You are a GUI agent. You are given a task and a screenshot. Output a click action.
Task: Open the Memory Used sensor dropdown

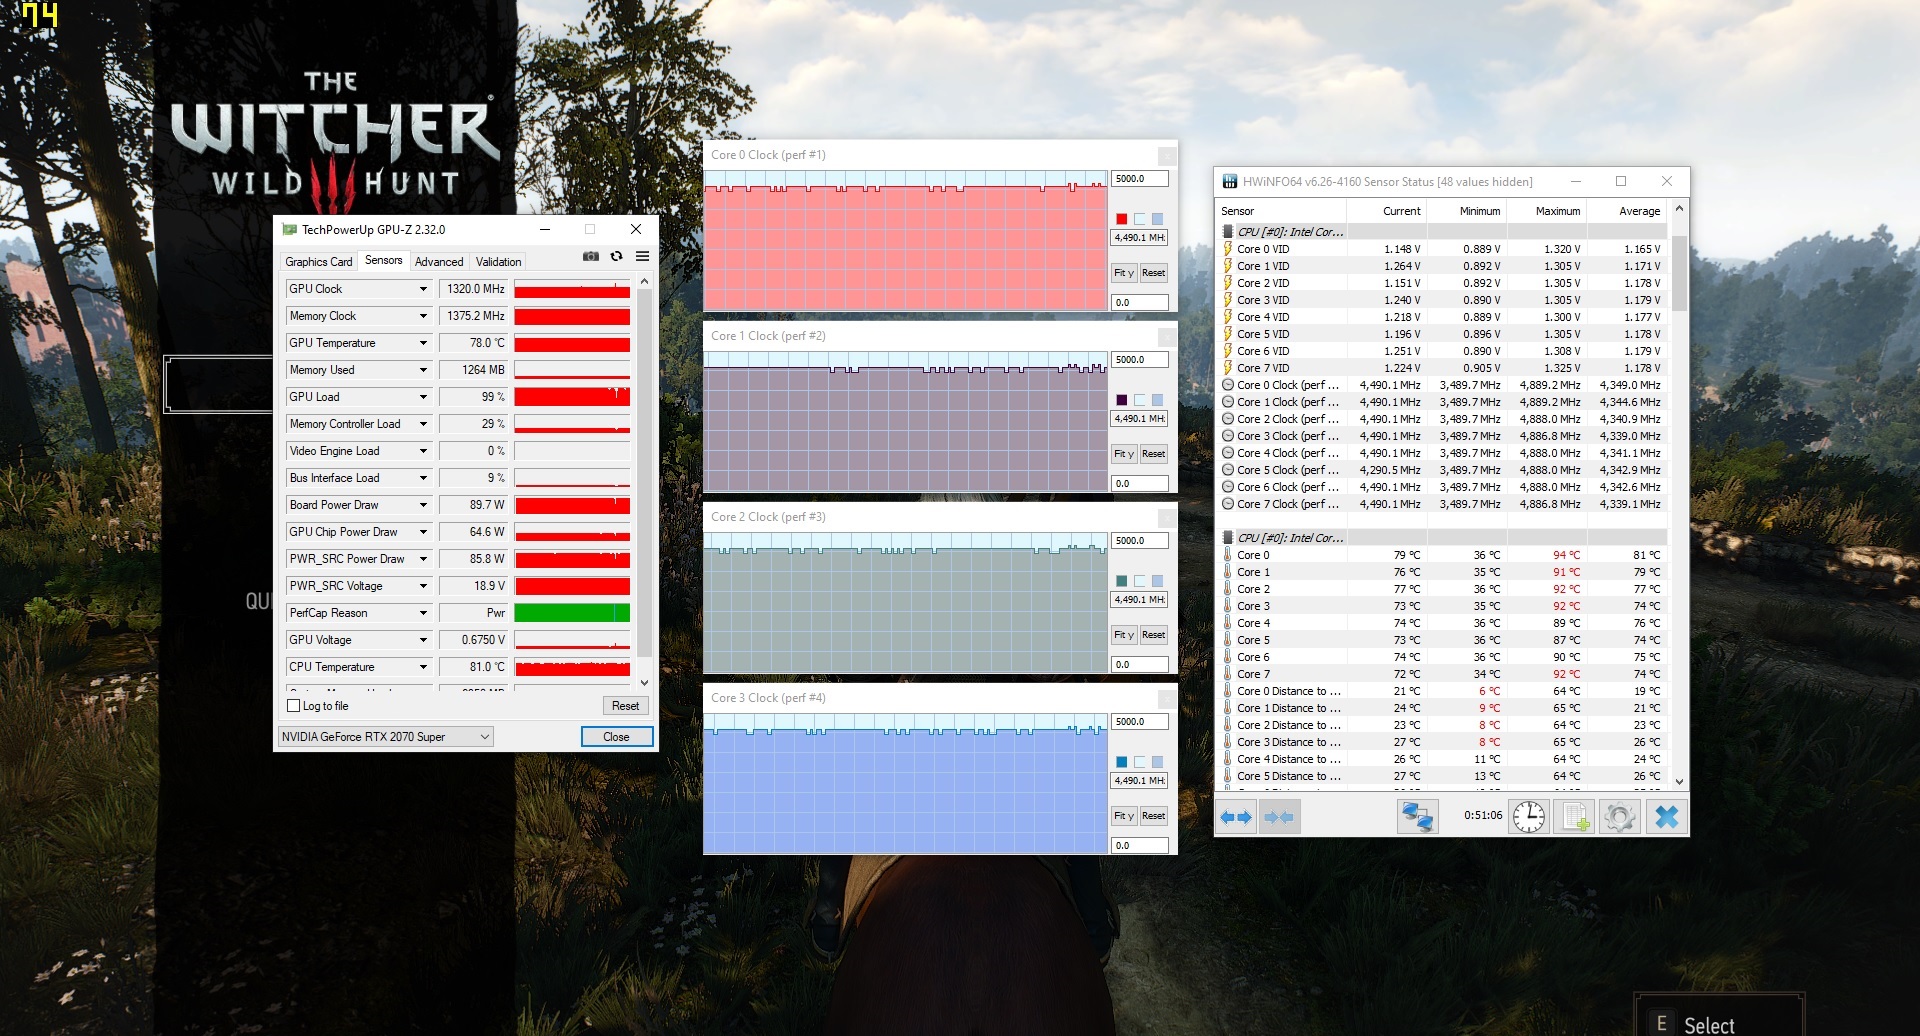423,370
